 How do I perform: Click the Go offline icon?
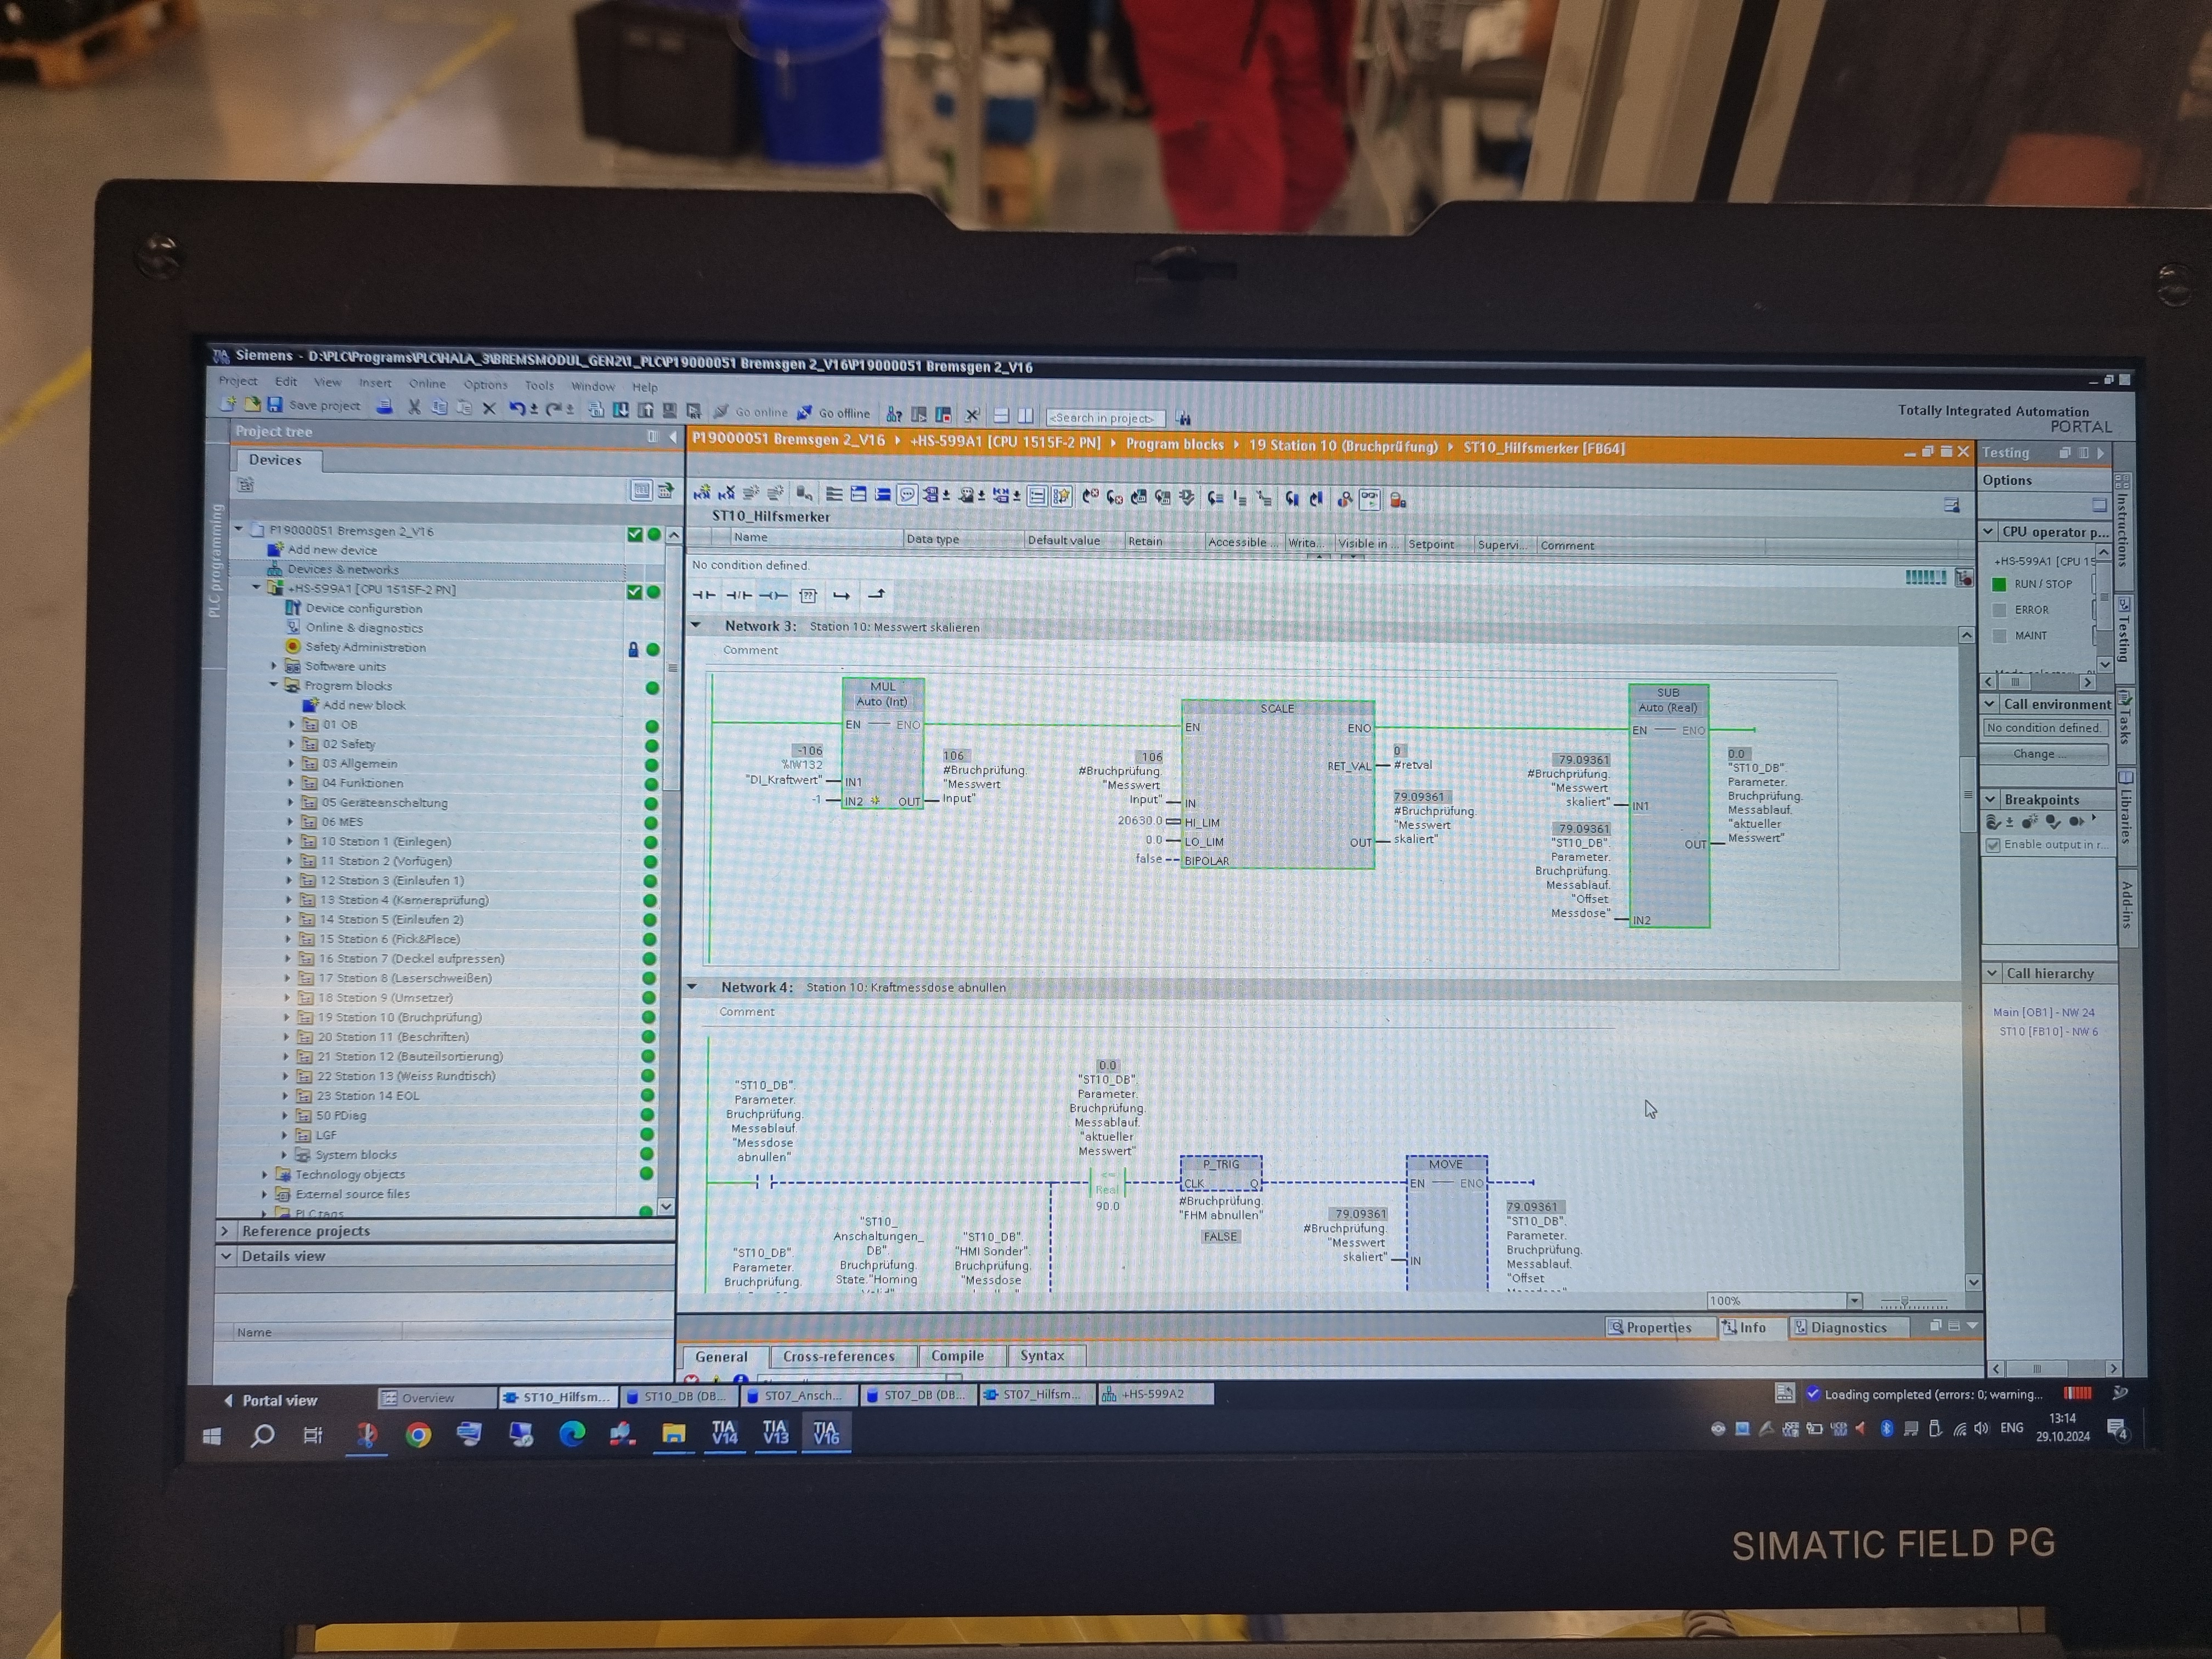[x=804, y=412]
